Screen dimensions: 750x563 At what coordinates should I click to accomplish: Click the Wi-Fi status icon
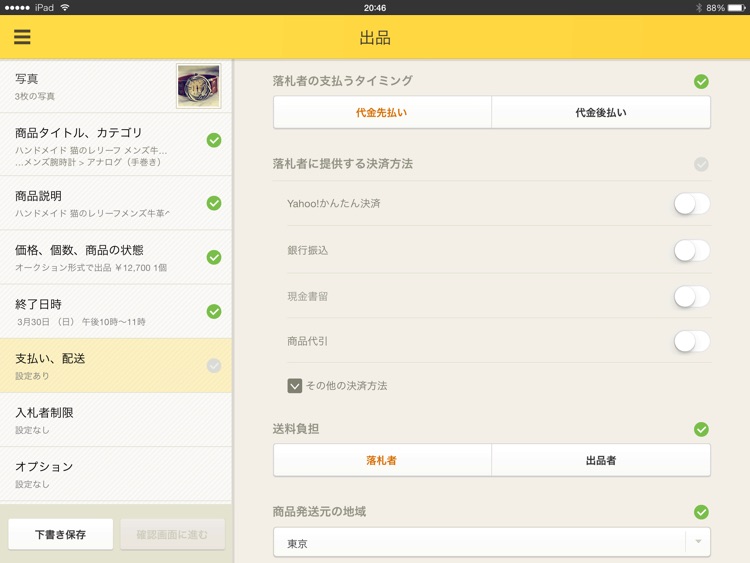coord(65,7)
